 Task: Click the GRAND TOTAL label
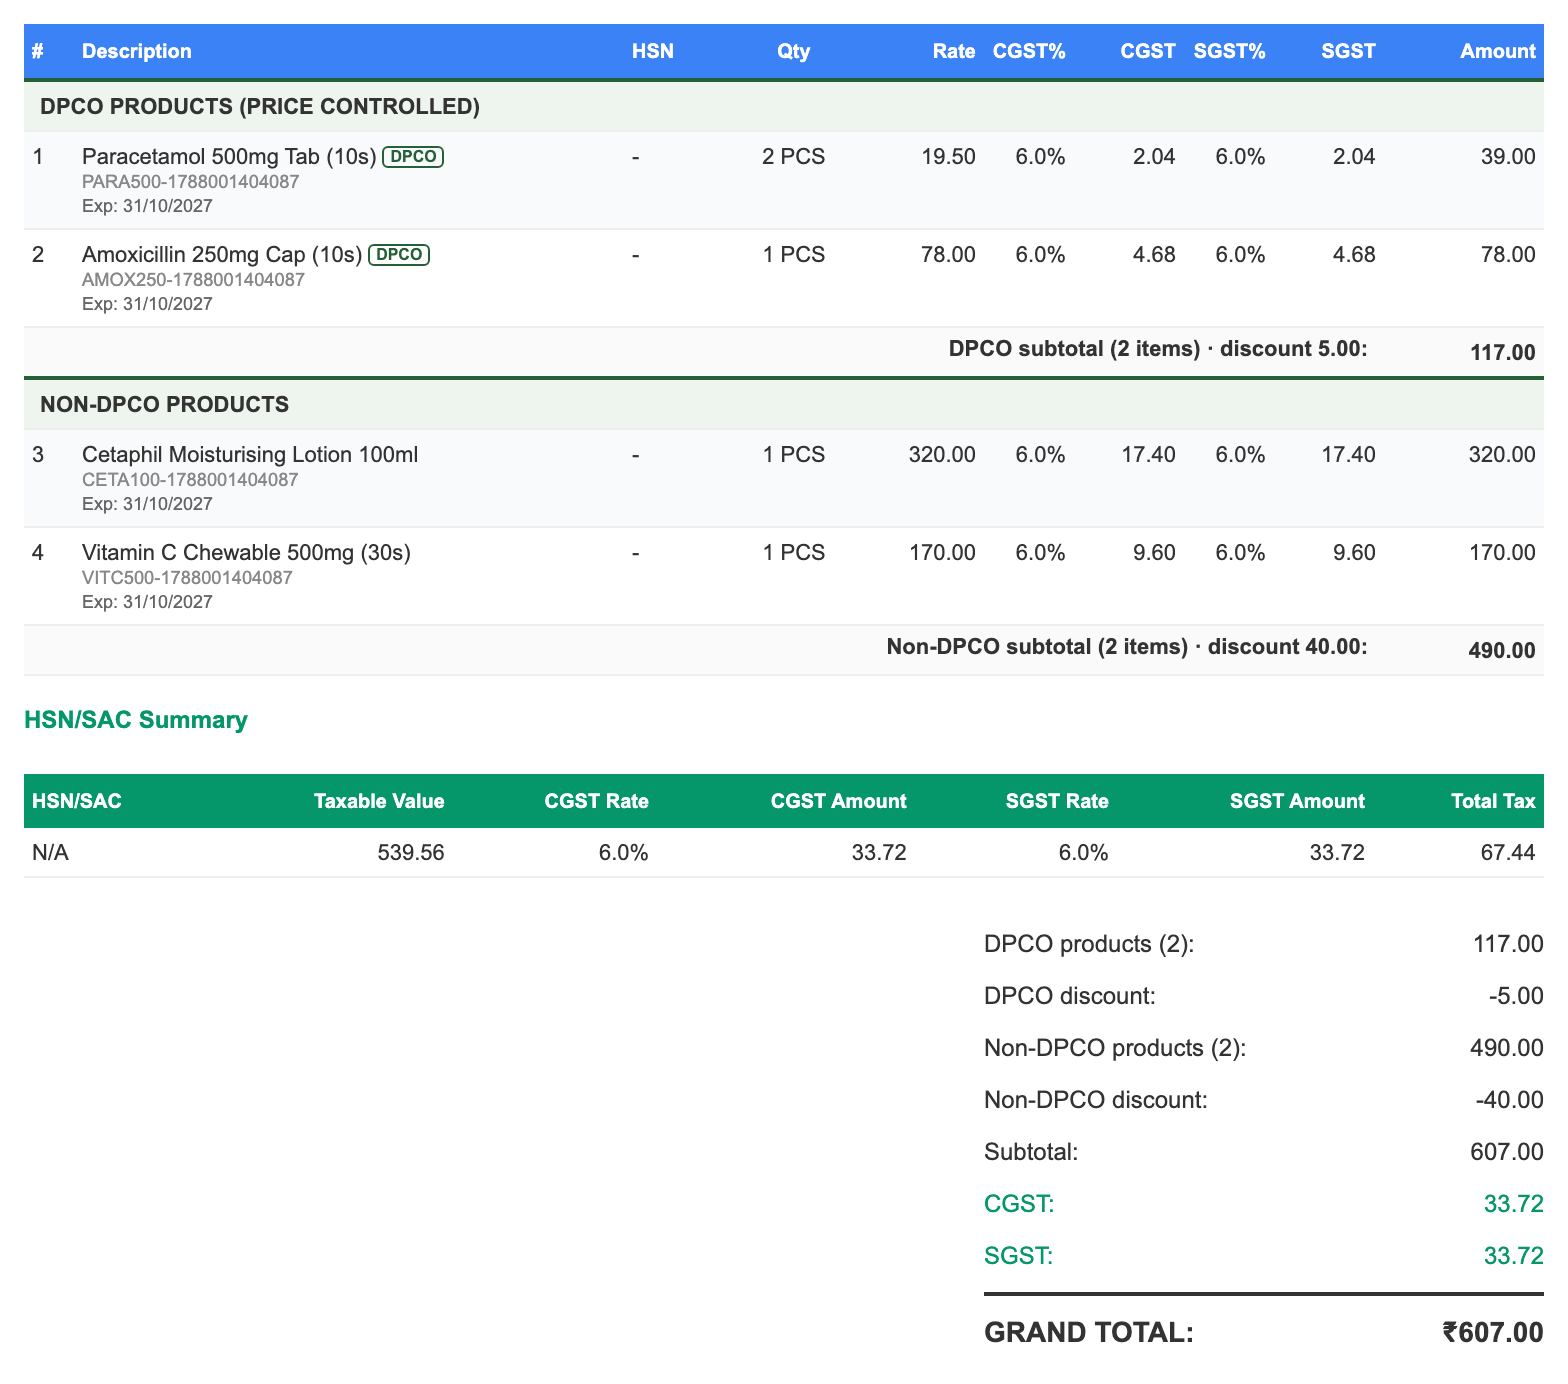(1089, 1333)
